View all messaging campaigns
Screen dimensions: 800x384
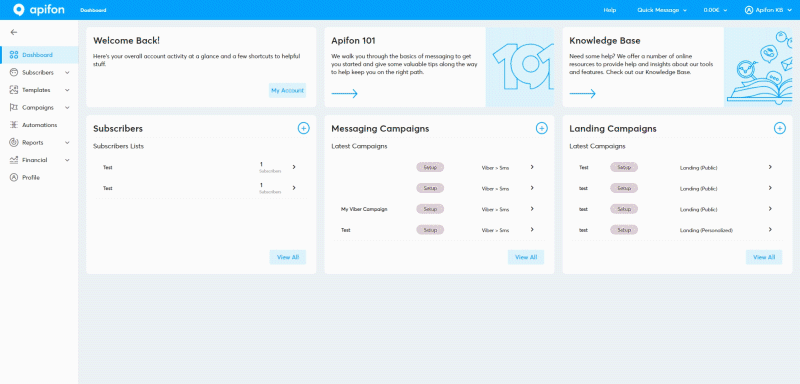[526, 257]
